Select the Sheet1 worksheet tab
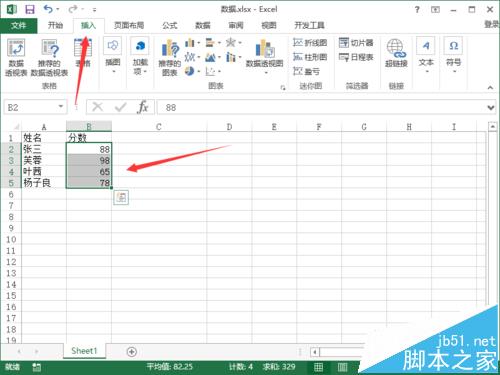This screenshot has width=500, height=375. click(84, 351)
